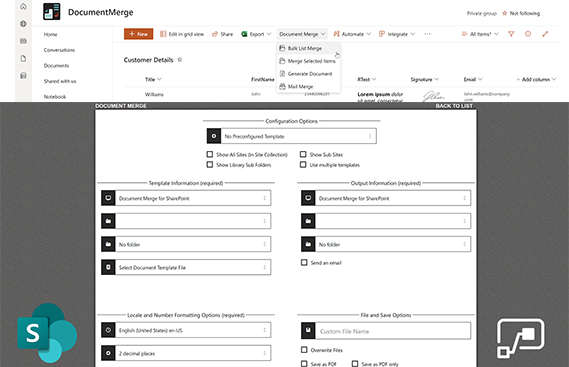Click the Share toolbar button

222,34
